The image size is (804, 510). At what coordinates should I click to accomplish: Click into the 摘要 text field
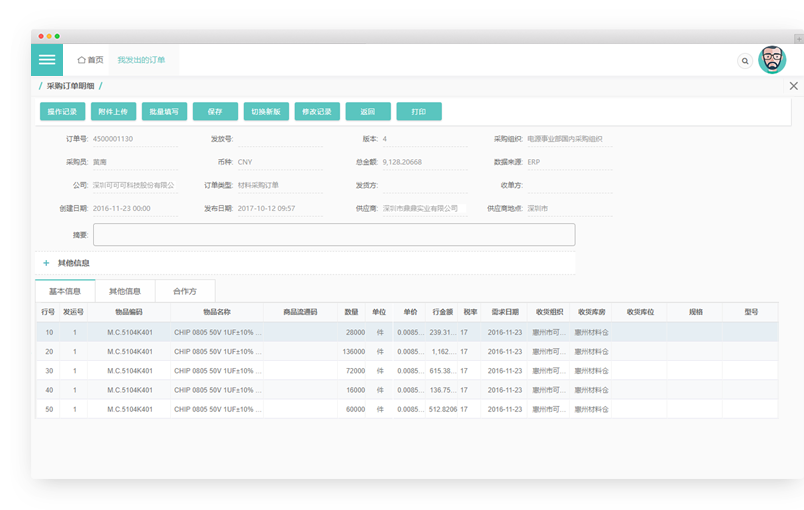click(x=334, y=235)
